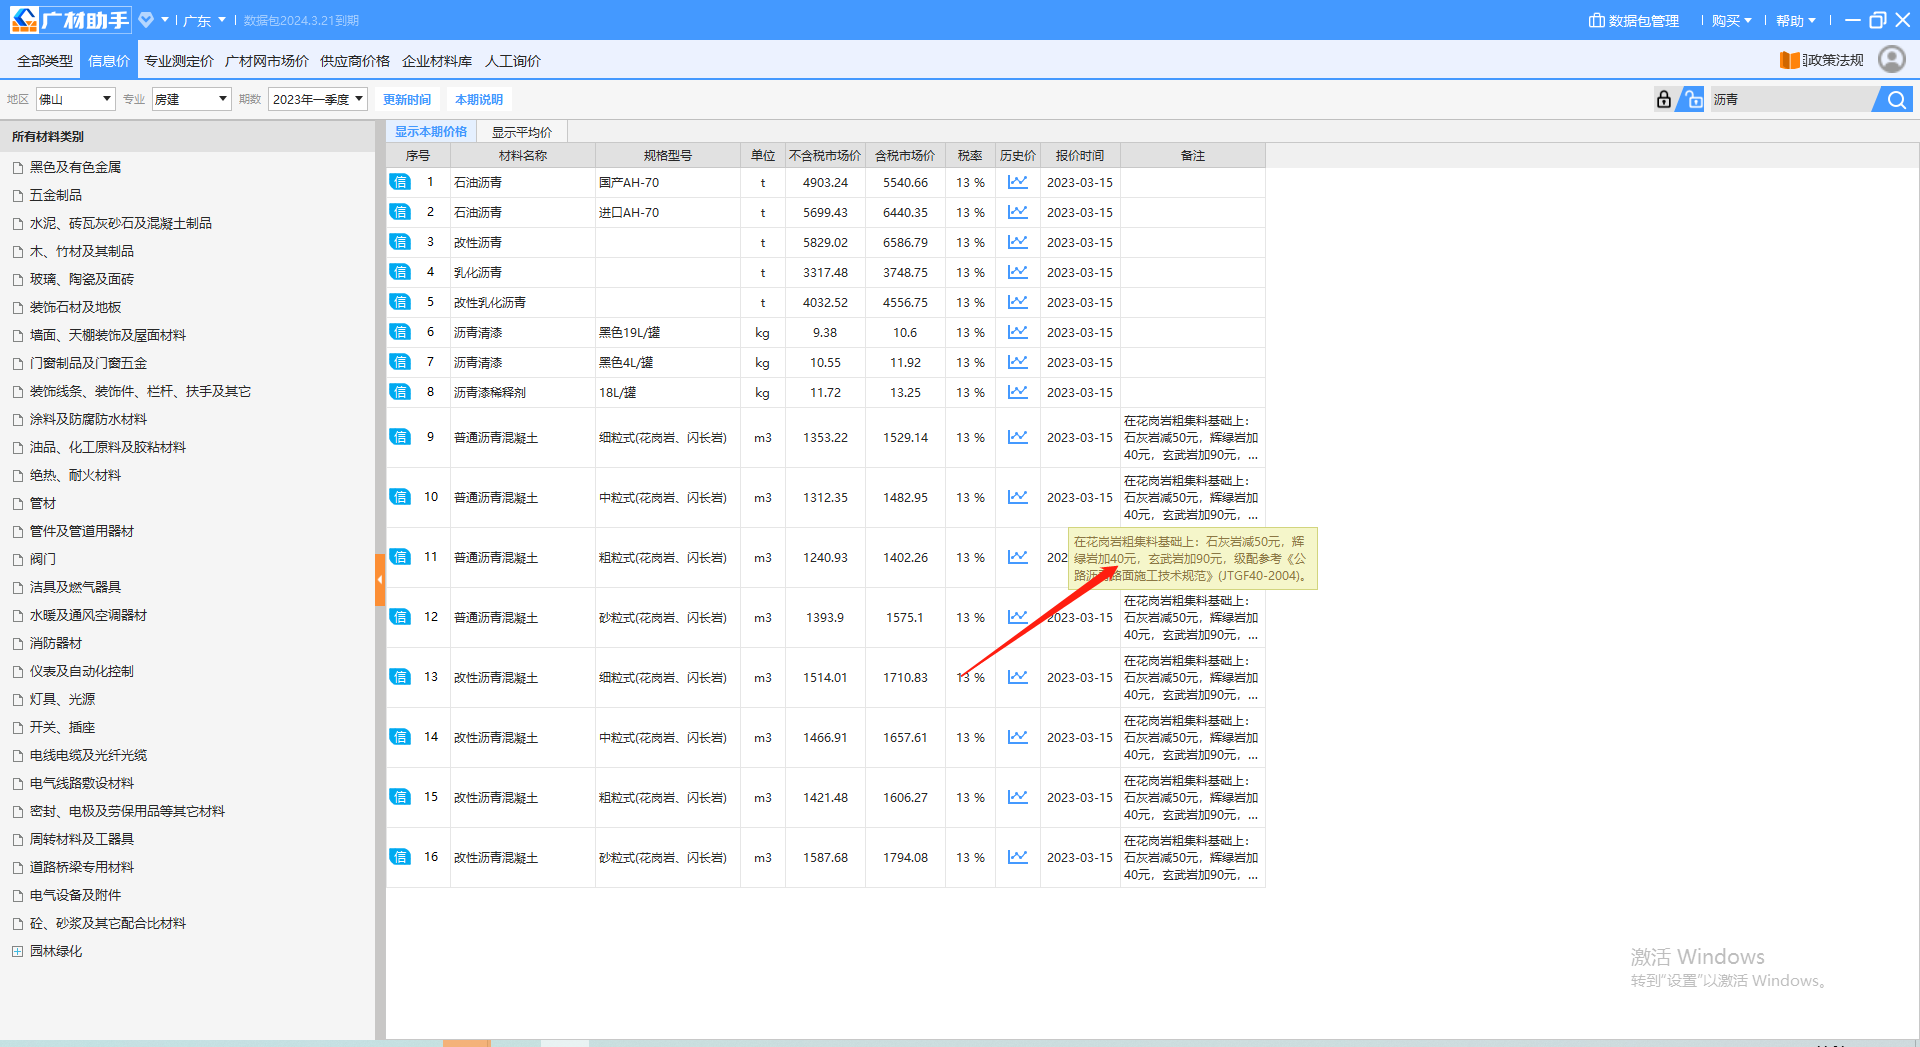This screenshot has height=1047, width=1920.
Task: Click the user avatar icon
Action: pyautogui.click(x=1891, y=60)
